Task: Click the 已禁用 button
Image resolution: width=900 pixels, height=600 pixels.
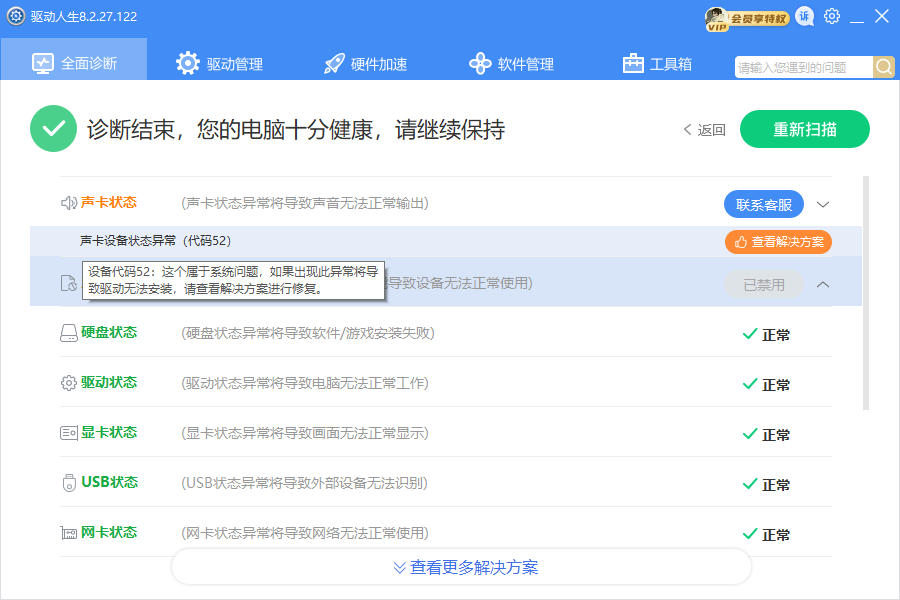Action: [x=763, y=284]
